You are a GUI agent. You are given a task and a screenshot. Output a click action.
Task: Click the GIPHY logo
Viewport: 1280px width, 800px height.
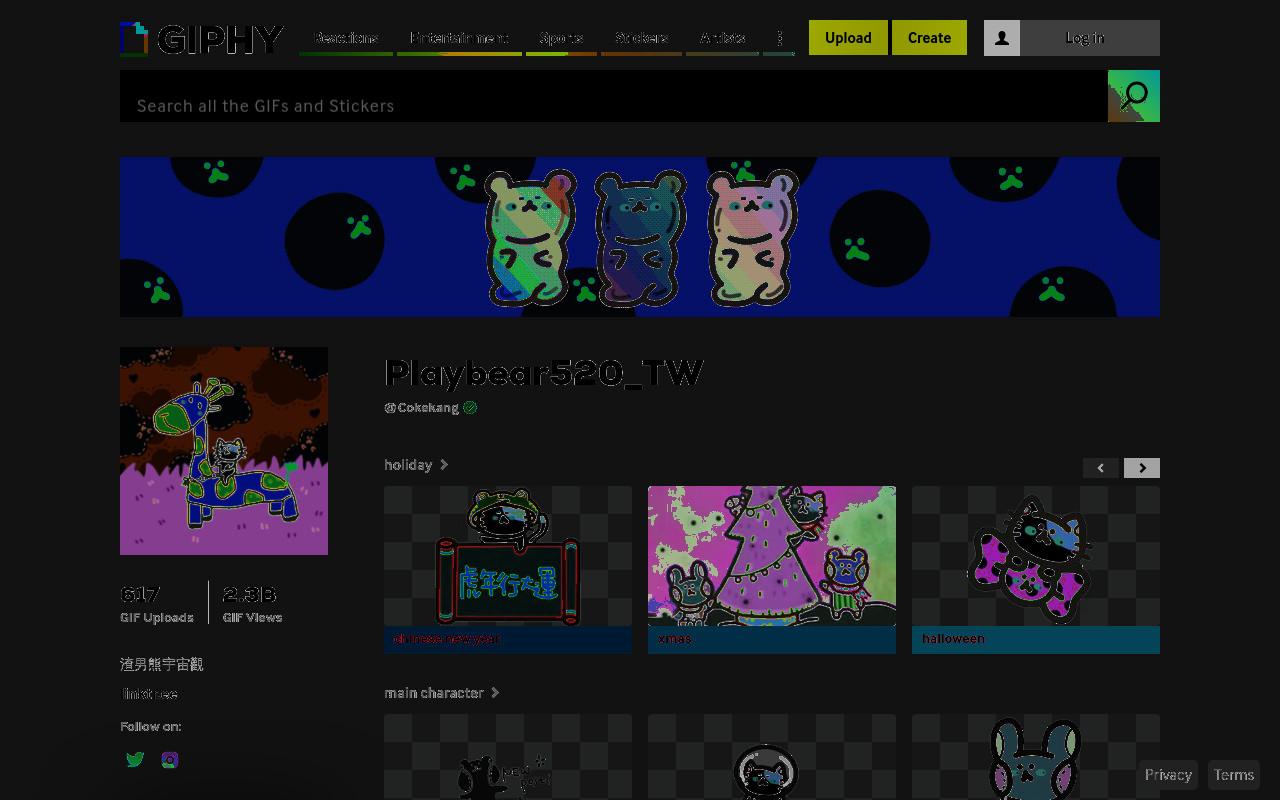[202, 39]
